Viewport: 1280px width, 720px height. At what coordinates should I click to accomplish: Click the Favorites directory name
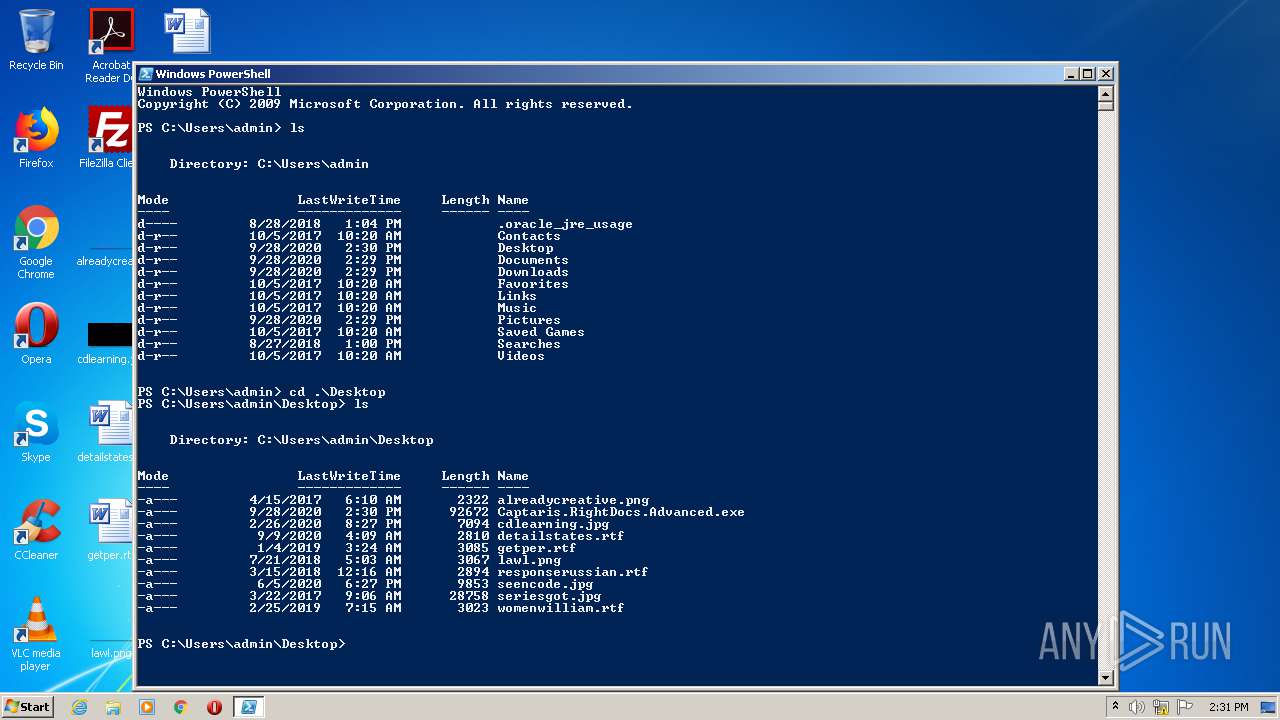pos(533,284)
